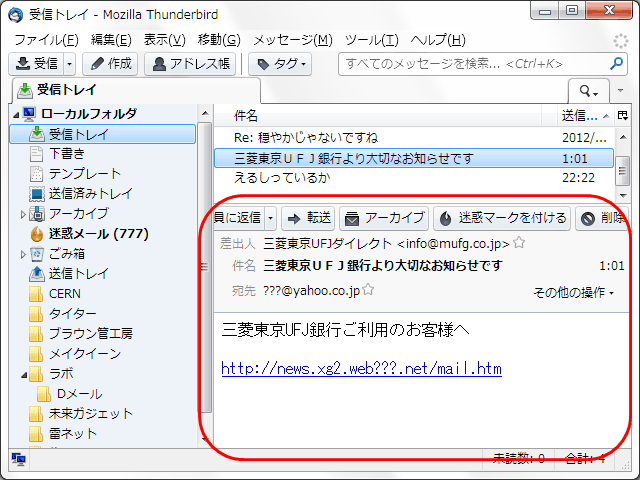Collapse the ローカルフォルダ tree
This screenshot has width=640, height=480.
16,114
